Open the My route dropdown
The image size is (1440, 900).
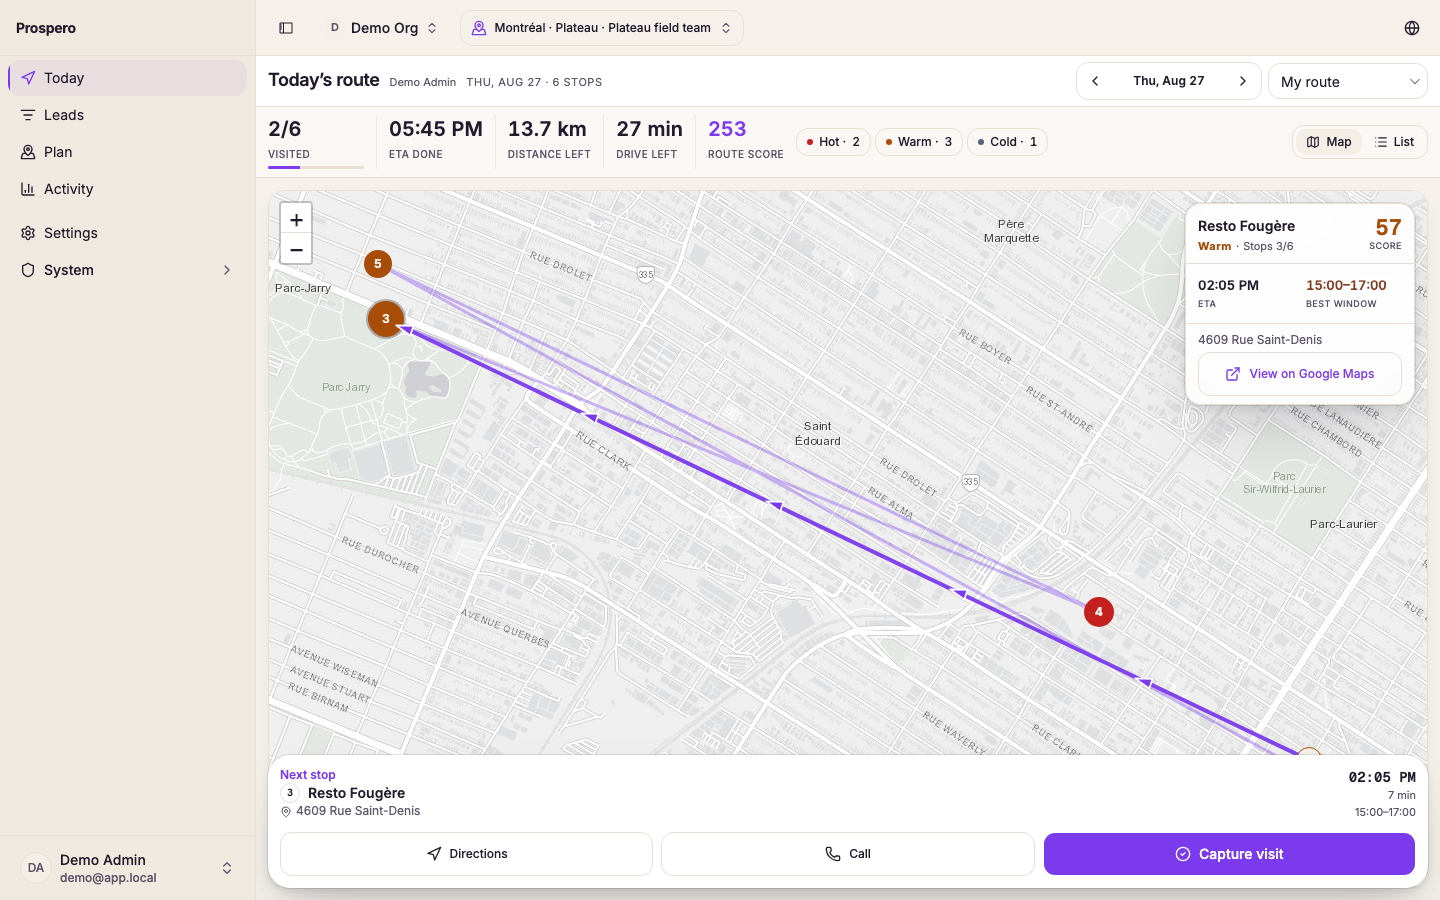click(x=1348, y=81)
